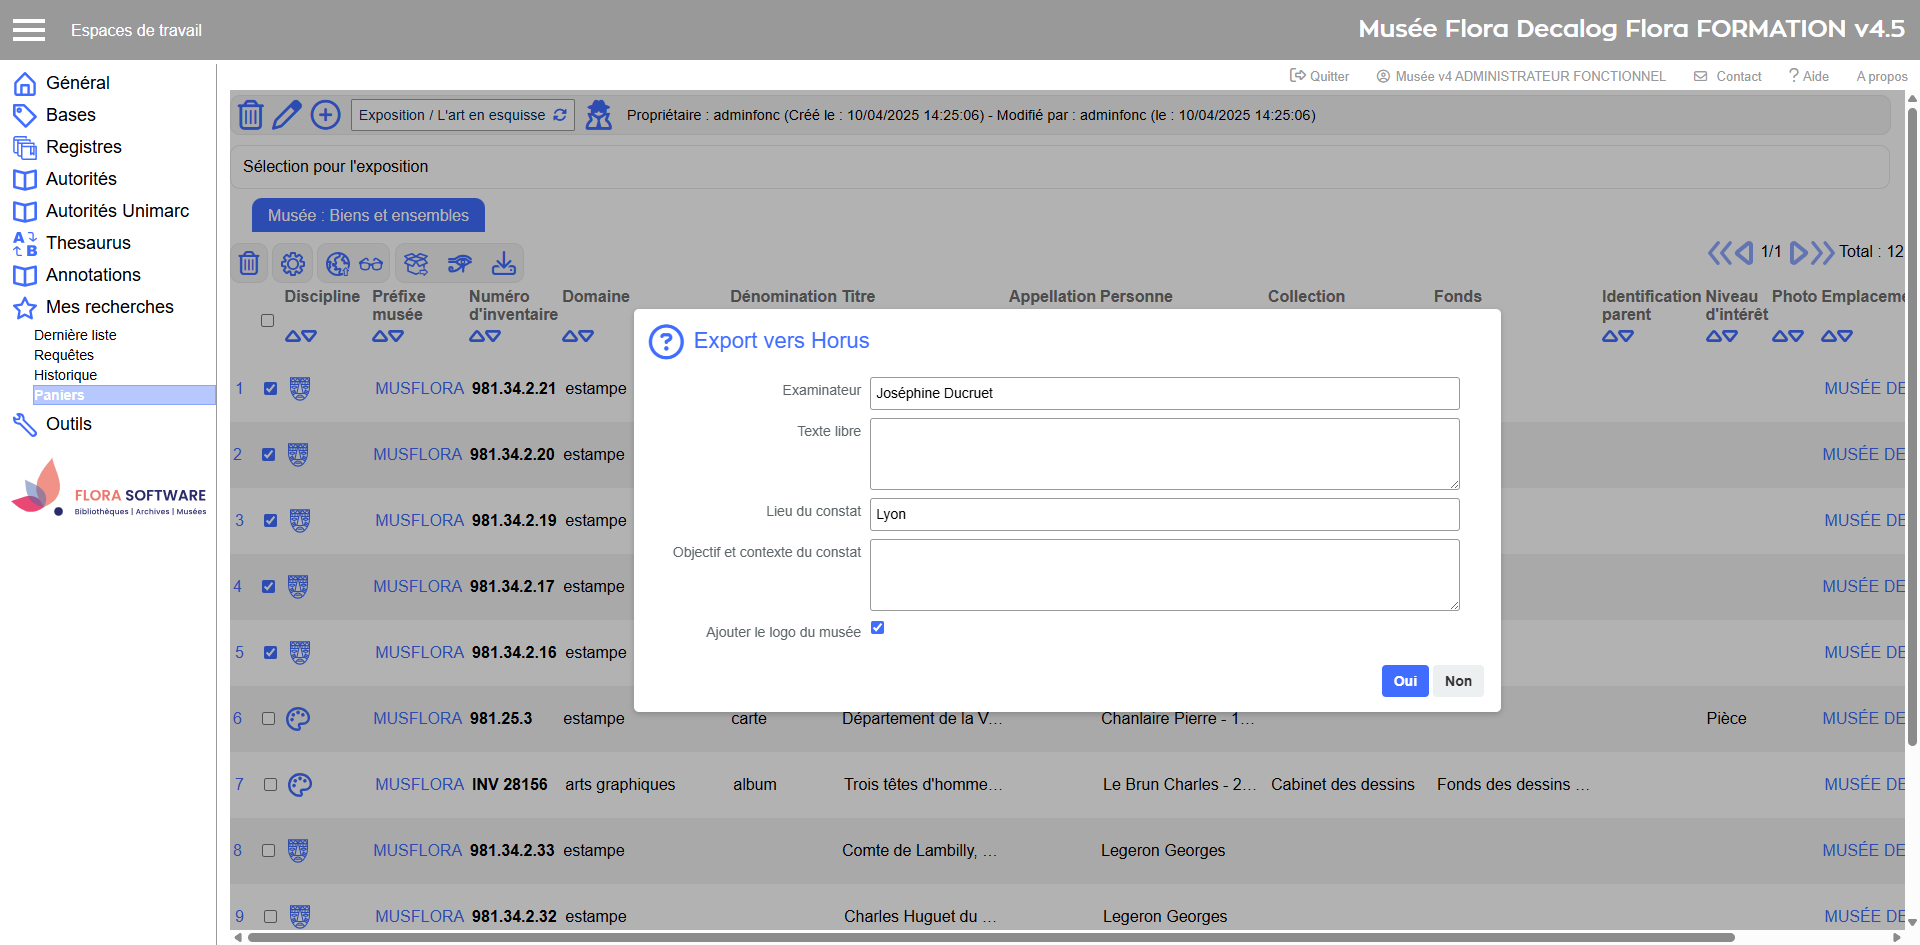The height and width of the screenshot is (945, 1920).
Task: Sort Discipline column ascending with up arrow
Action: click(293, 337)
